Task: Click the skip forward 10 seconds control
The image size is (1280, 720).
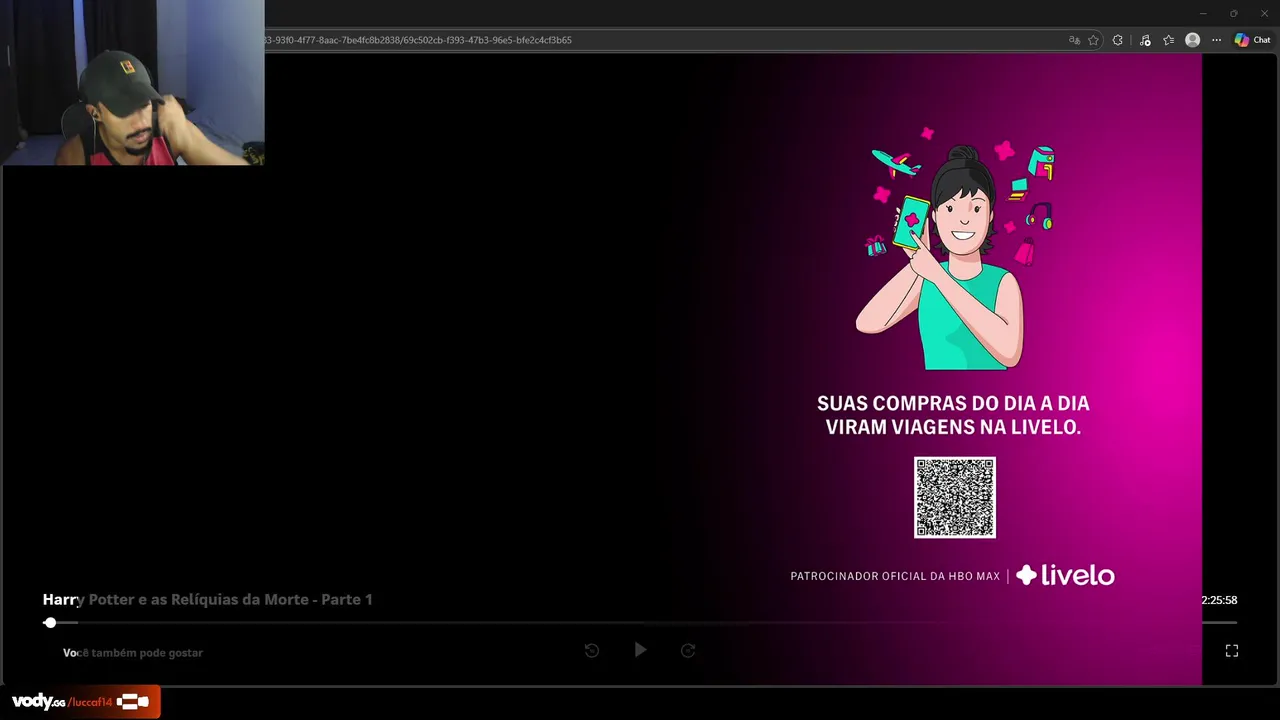Action: click(688, 650)
